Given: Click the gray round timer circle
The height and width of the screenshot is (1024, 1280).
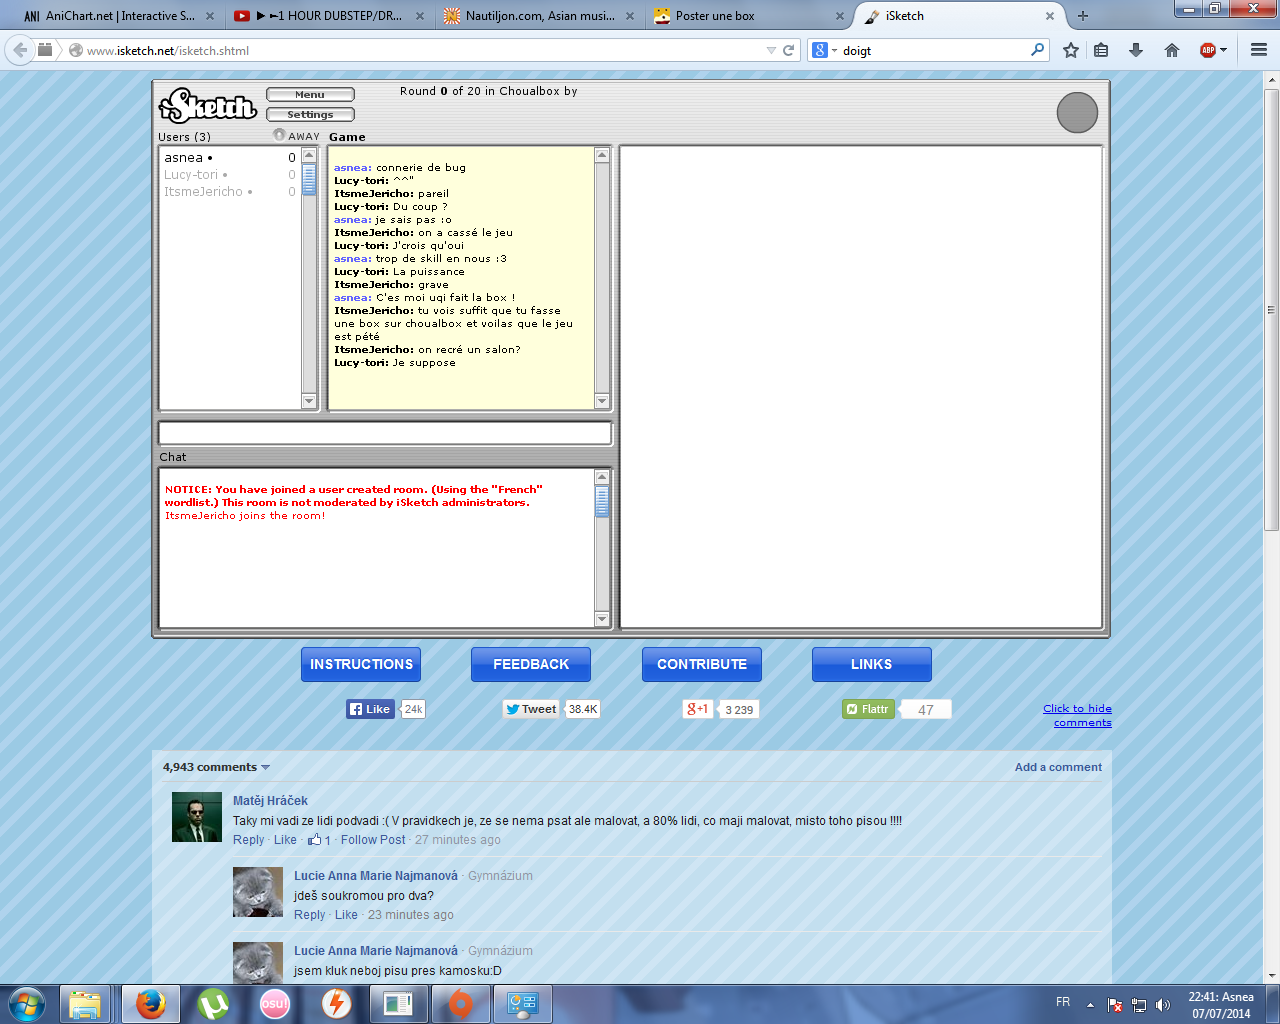Looking at the screenshot, I should (1077, 112).
